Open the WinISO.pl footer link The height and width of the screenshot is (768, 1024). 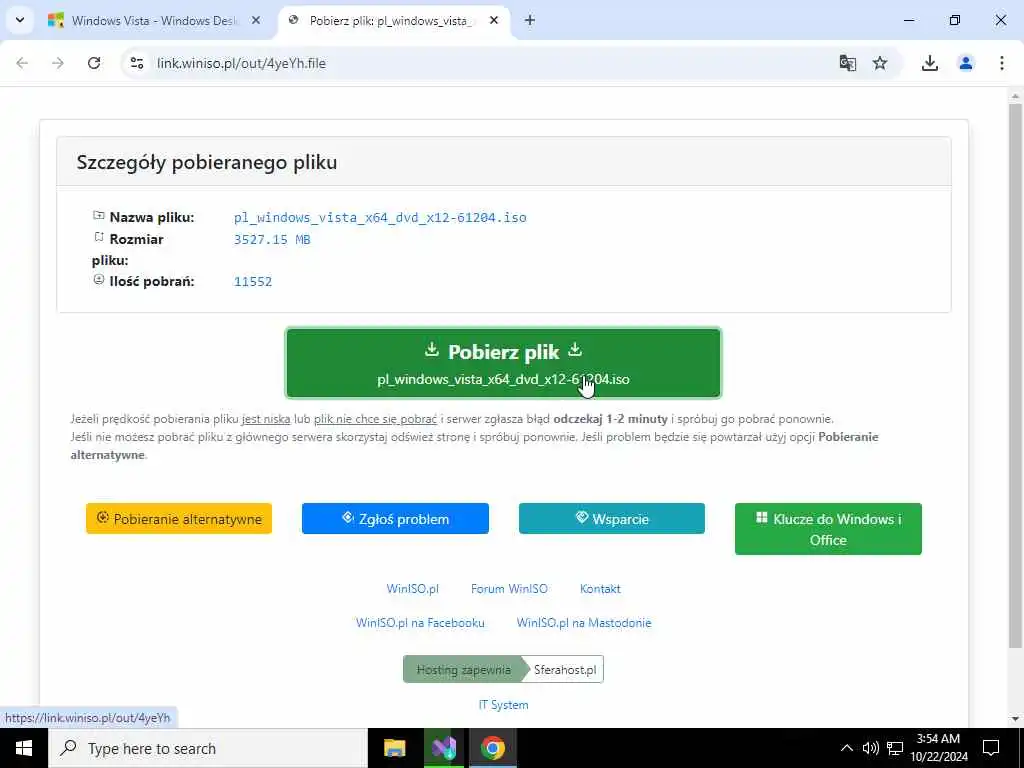pos(413,588)
